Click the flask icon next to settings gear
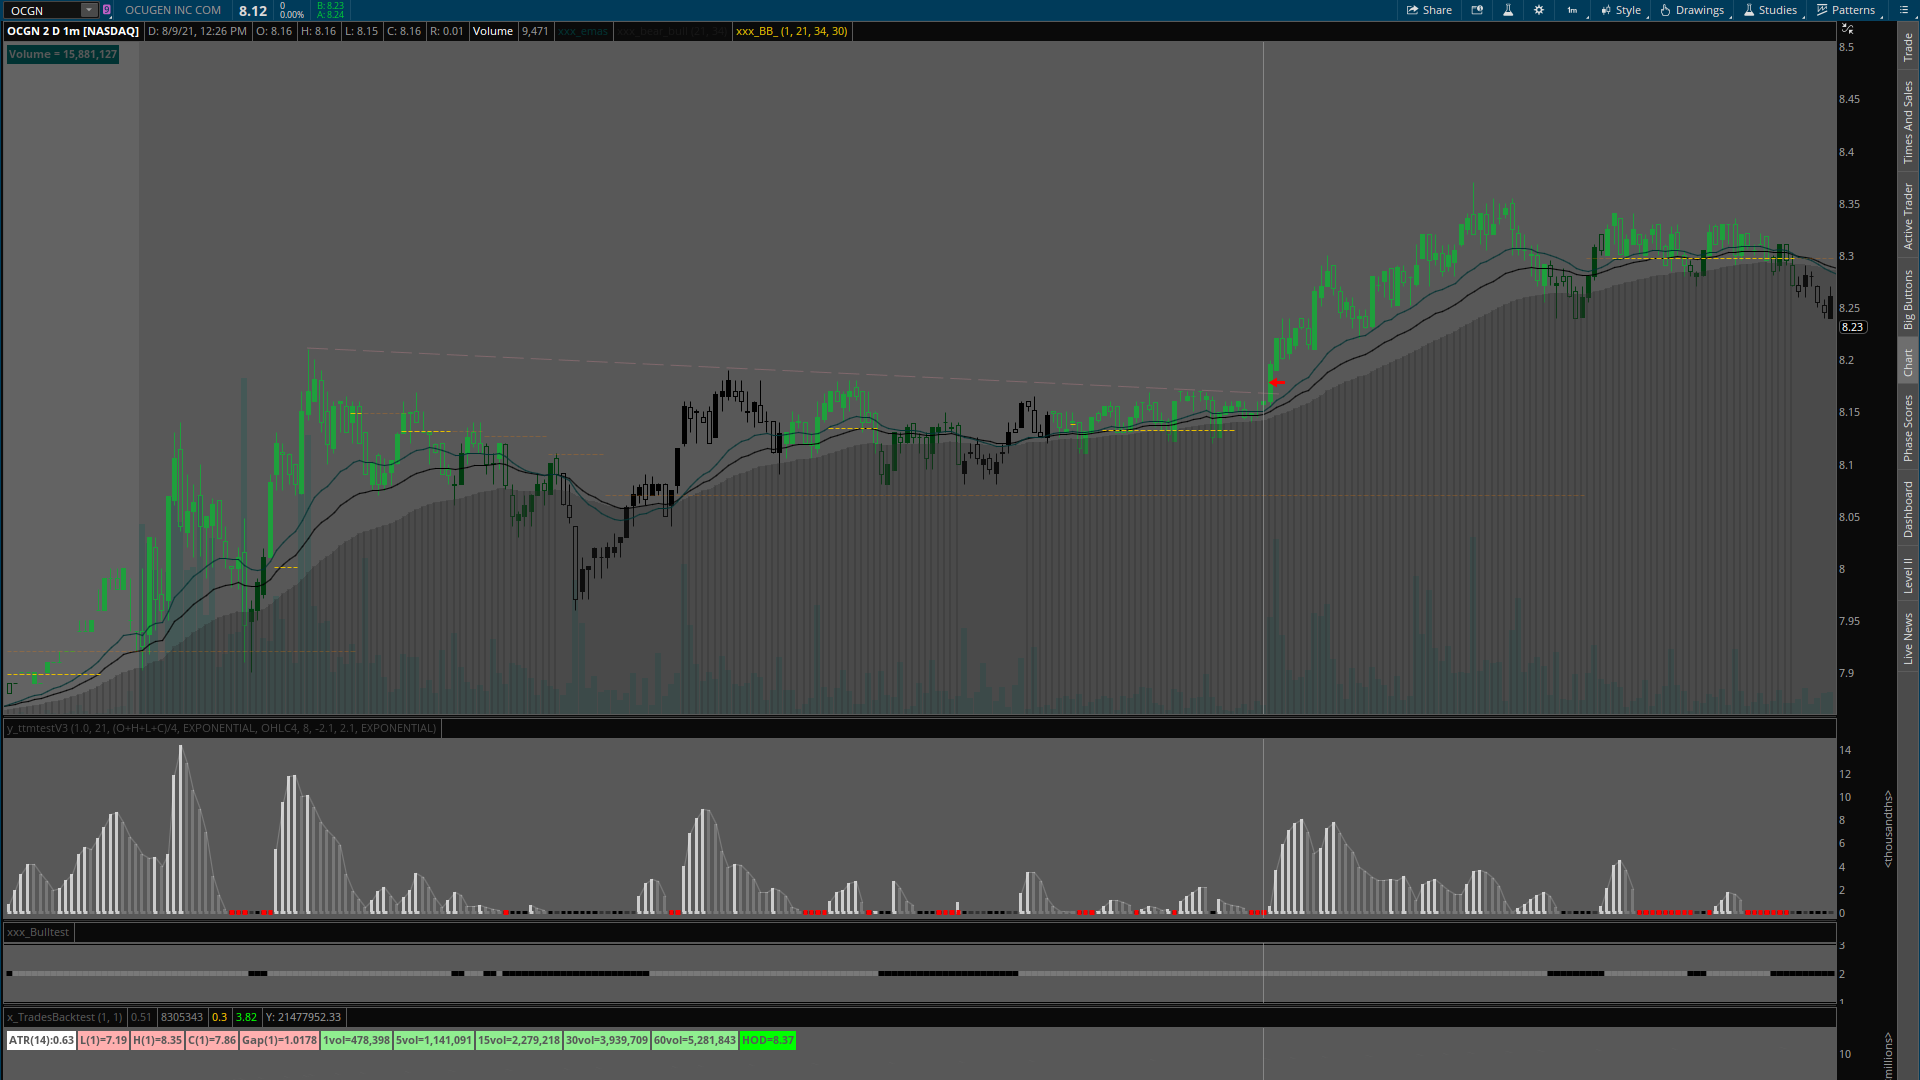 (x=1508, y=10)
